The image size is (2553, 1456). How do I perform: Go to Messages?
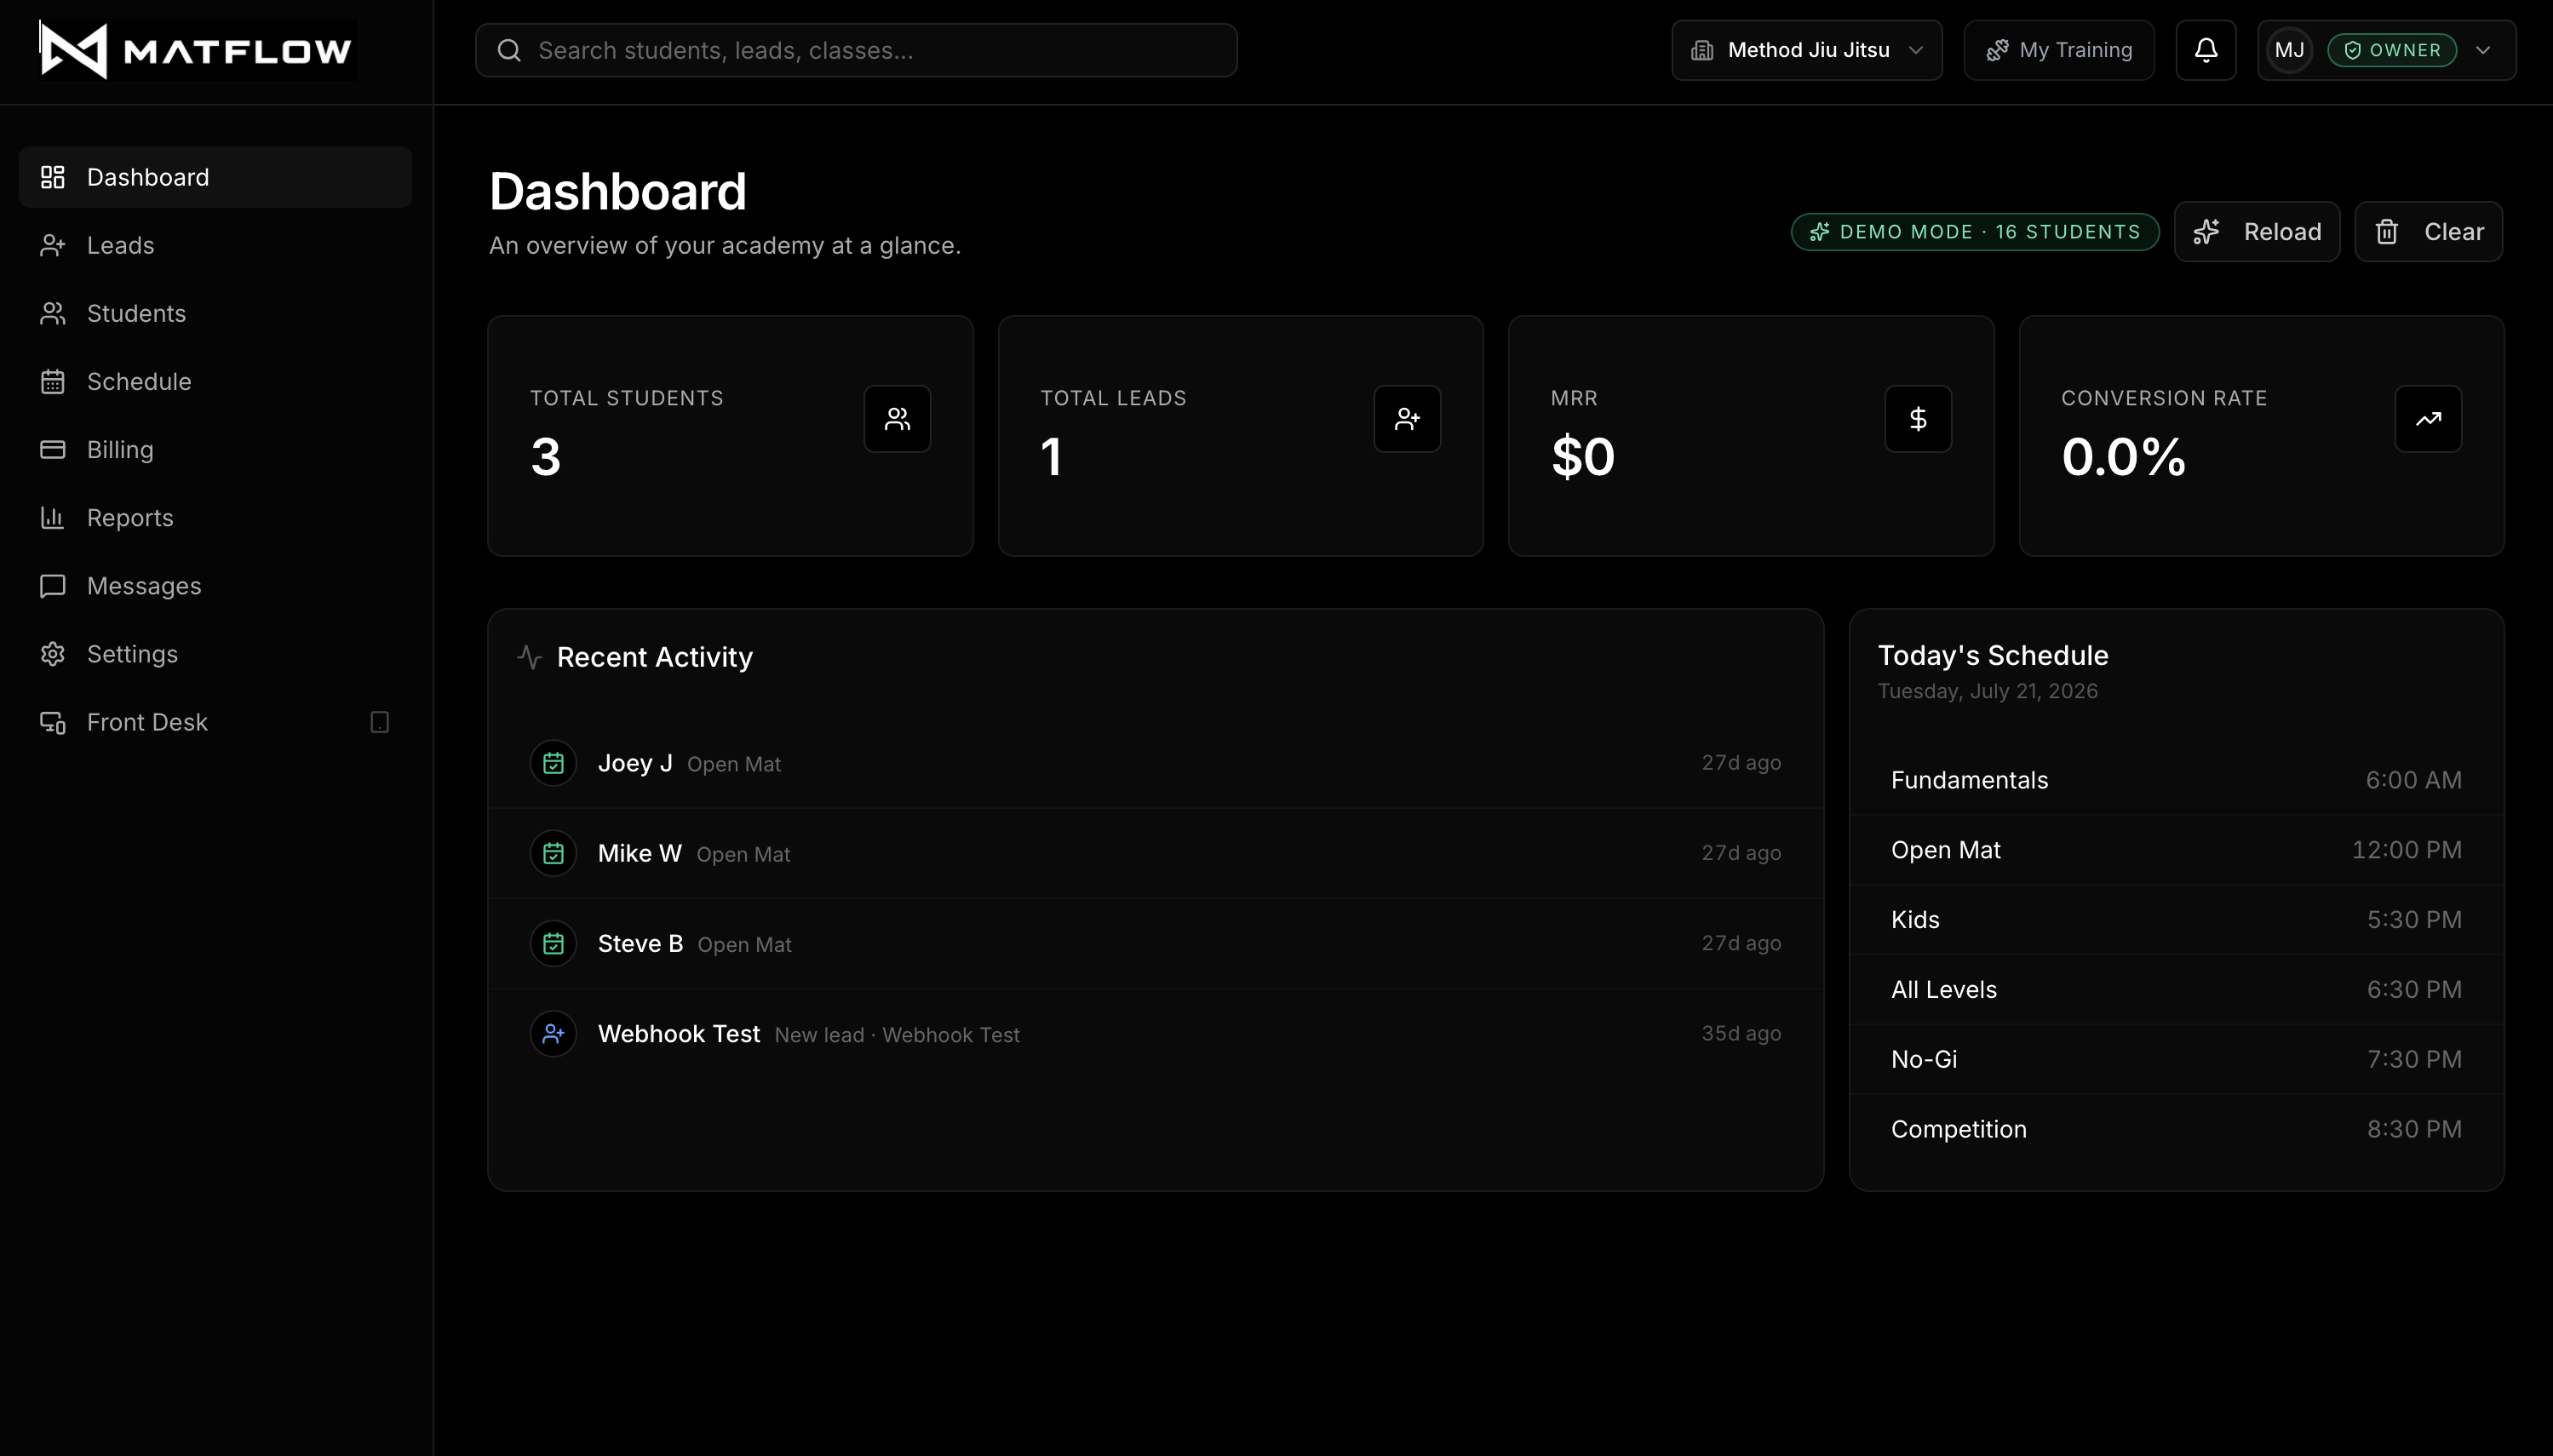pos(215,585)
